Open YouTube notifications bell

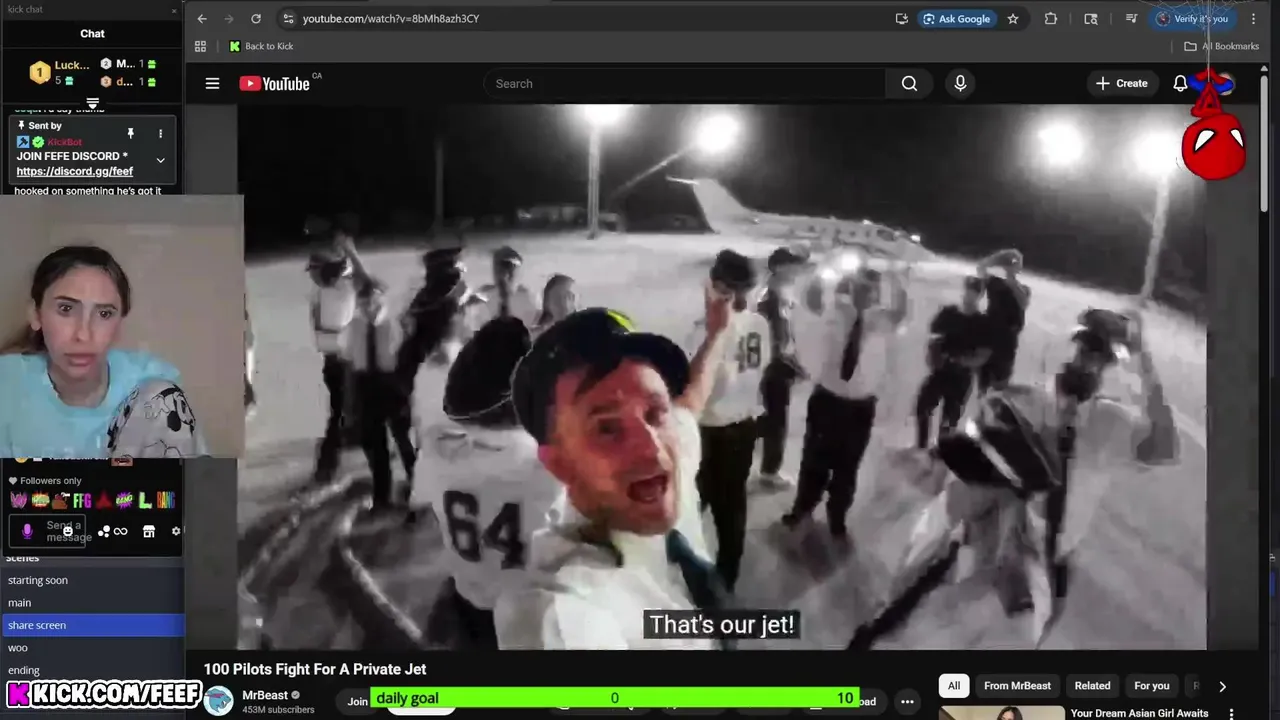click(x=1180, y=83)
